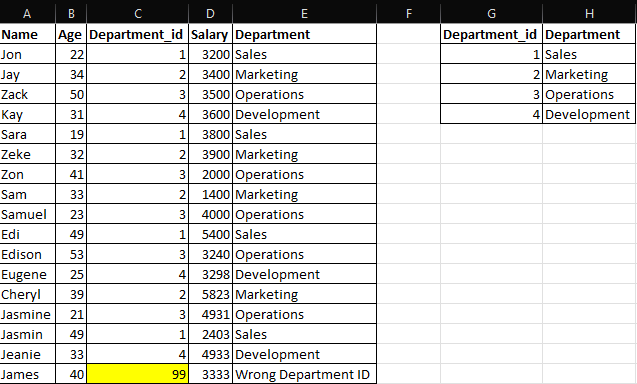Click 'Department' header in column H
Screen dimensions: 637x384
click(x=589, y=34)
